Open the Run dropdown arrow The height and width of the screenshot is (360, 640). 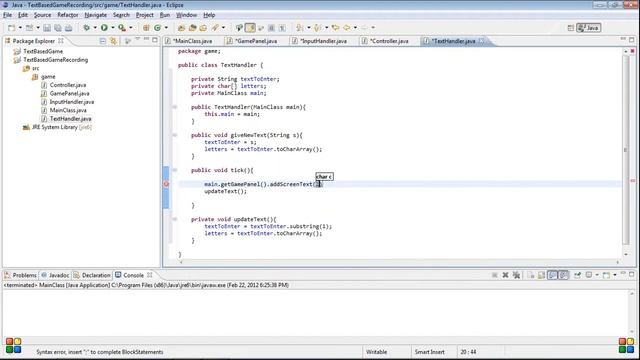pos(113,28)
